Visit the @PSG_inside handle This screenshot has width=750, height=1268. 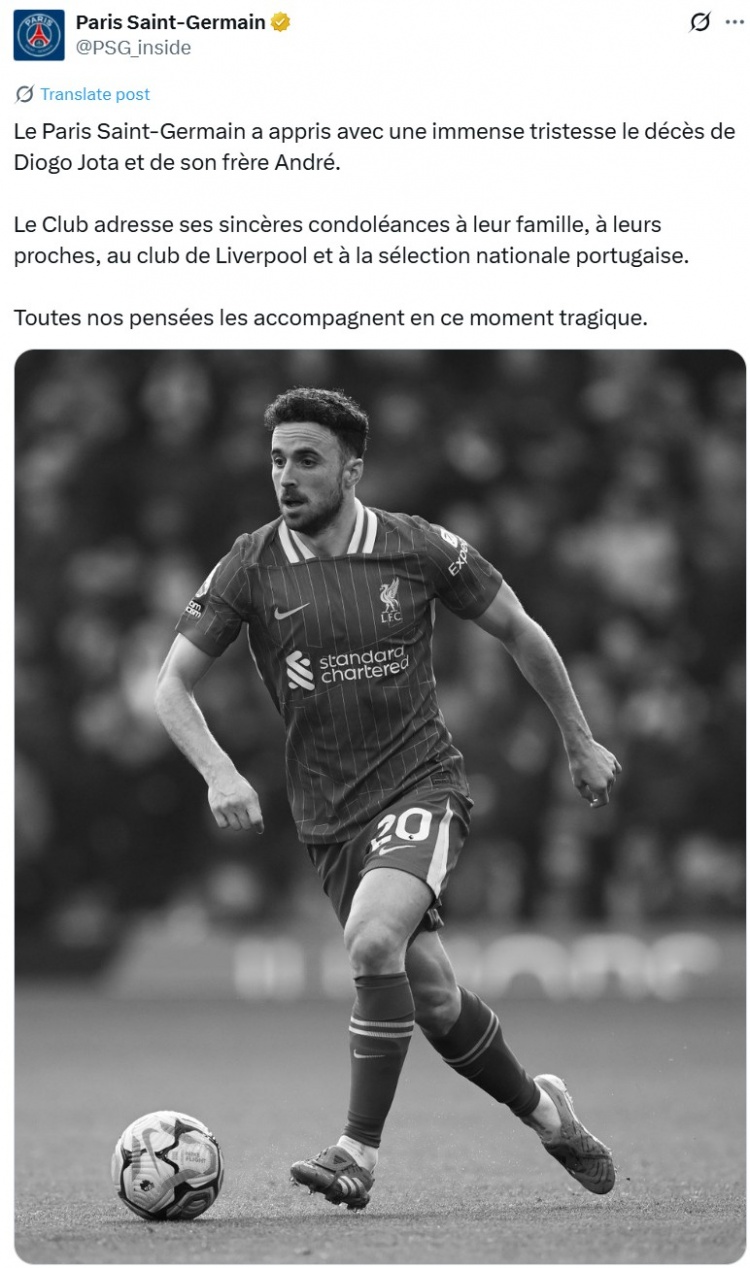click(133, 47)
